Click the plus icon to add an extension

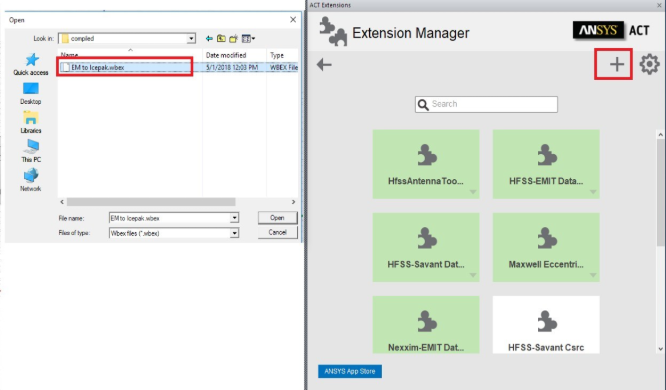point(617,65)
